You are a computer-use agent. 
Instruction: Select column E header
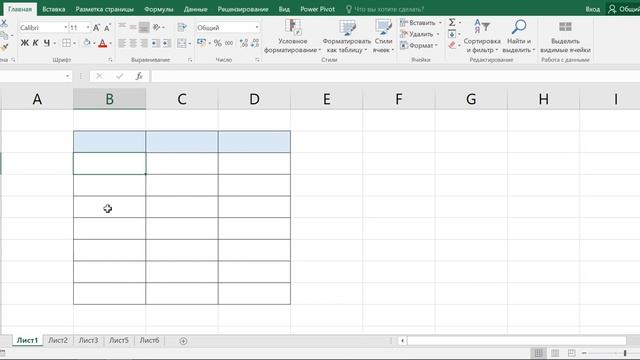pos(327,99)
